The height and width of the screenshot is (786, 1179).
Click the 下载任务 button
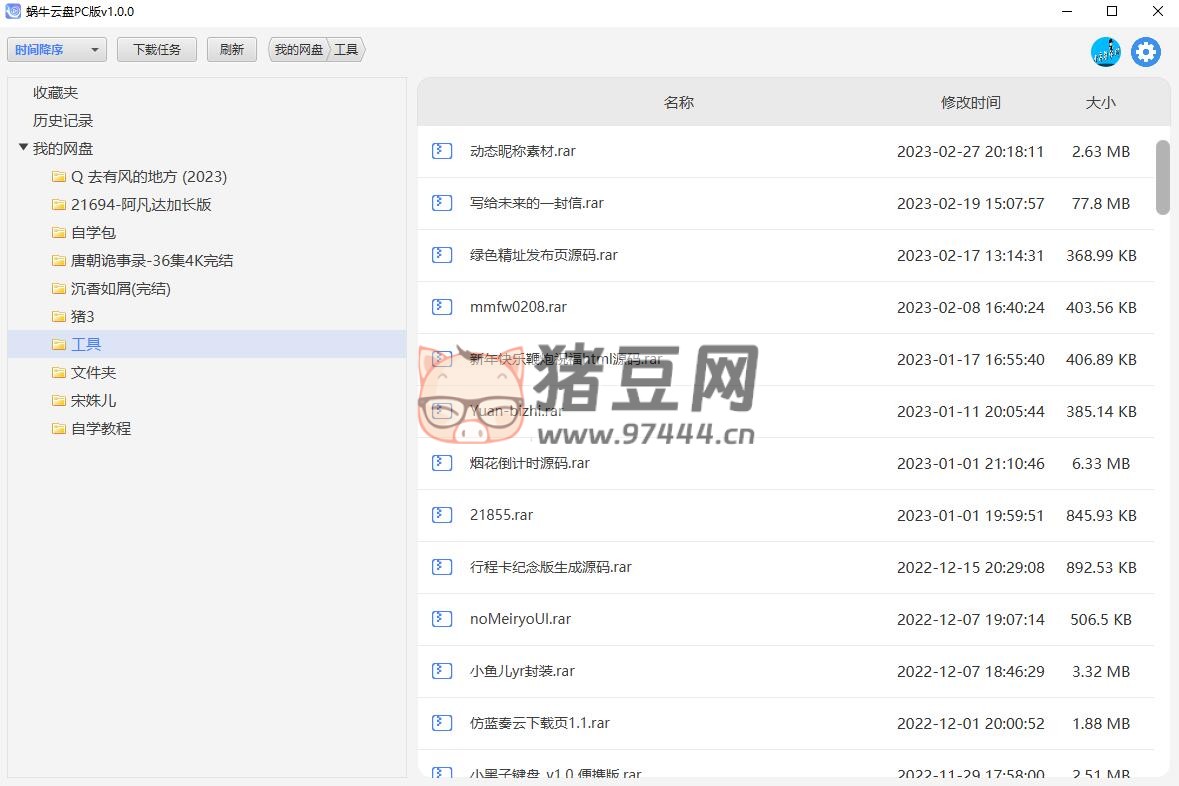pos(157,50)
